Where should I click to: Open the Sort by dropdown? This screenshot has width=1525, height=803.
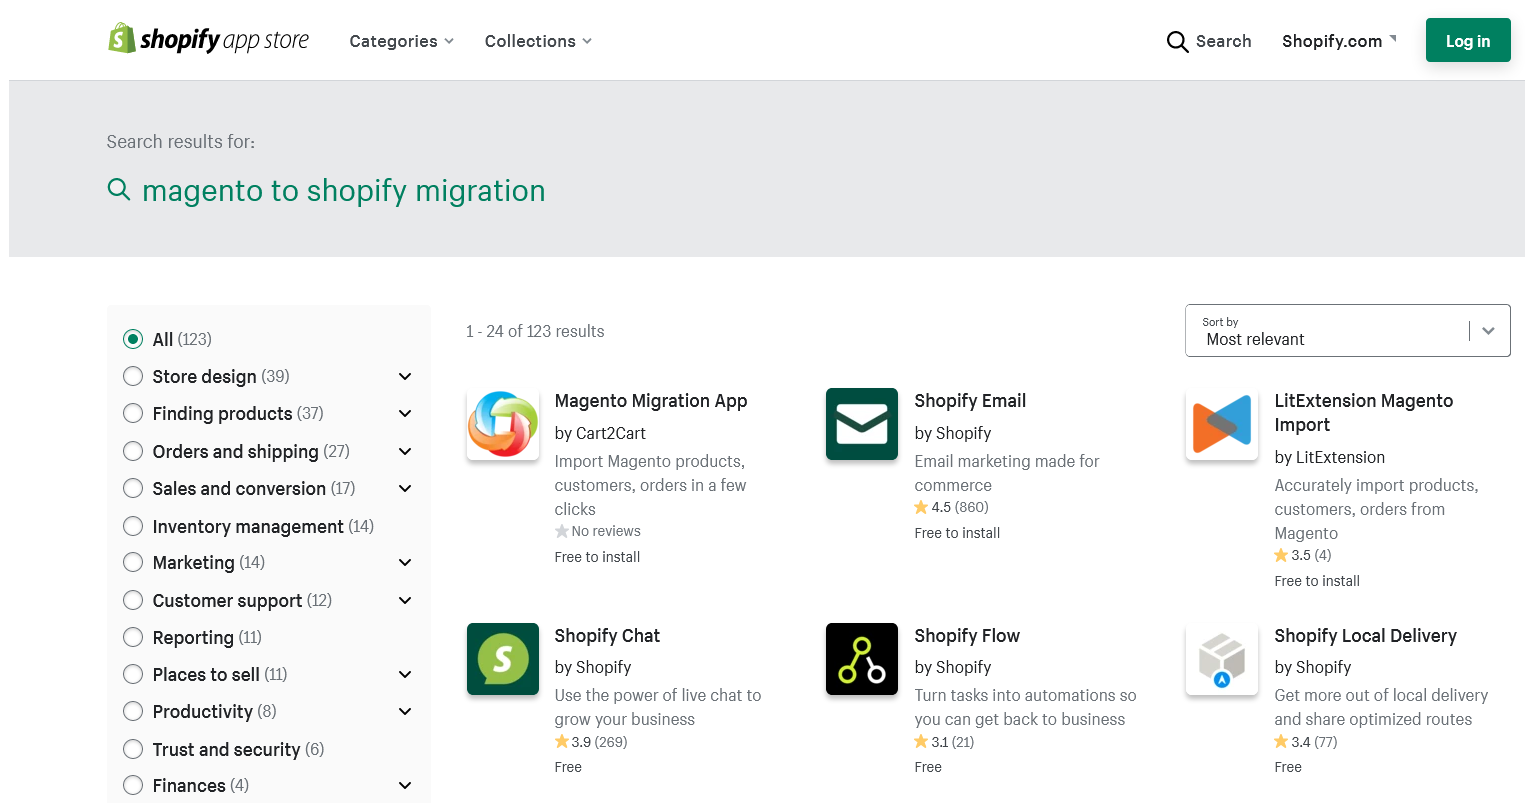[x=1347, y=331]
